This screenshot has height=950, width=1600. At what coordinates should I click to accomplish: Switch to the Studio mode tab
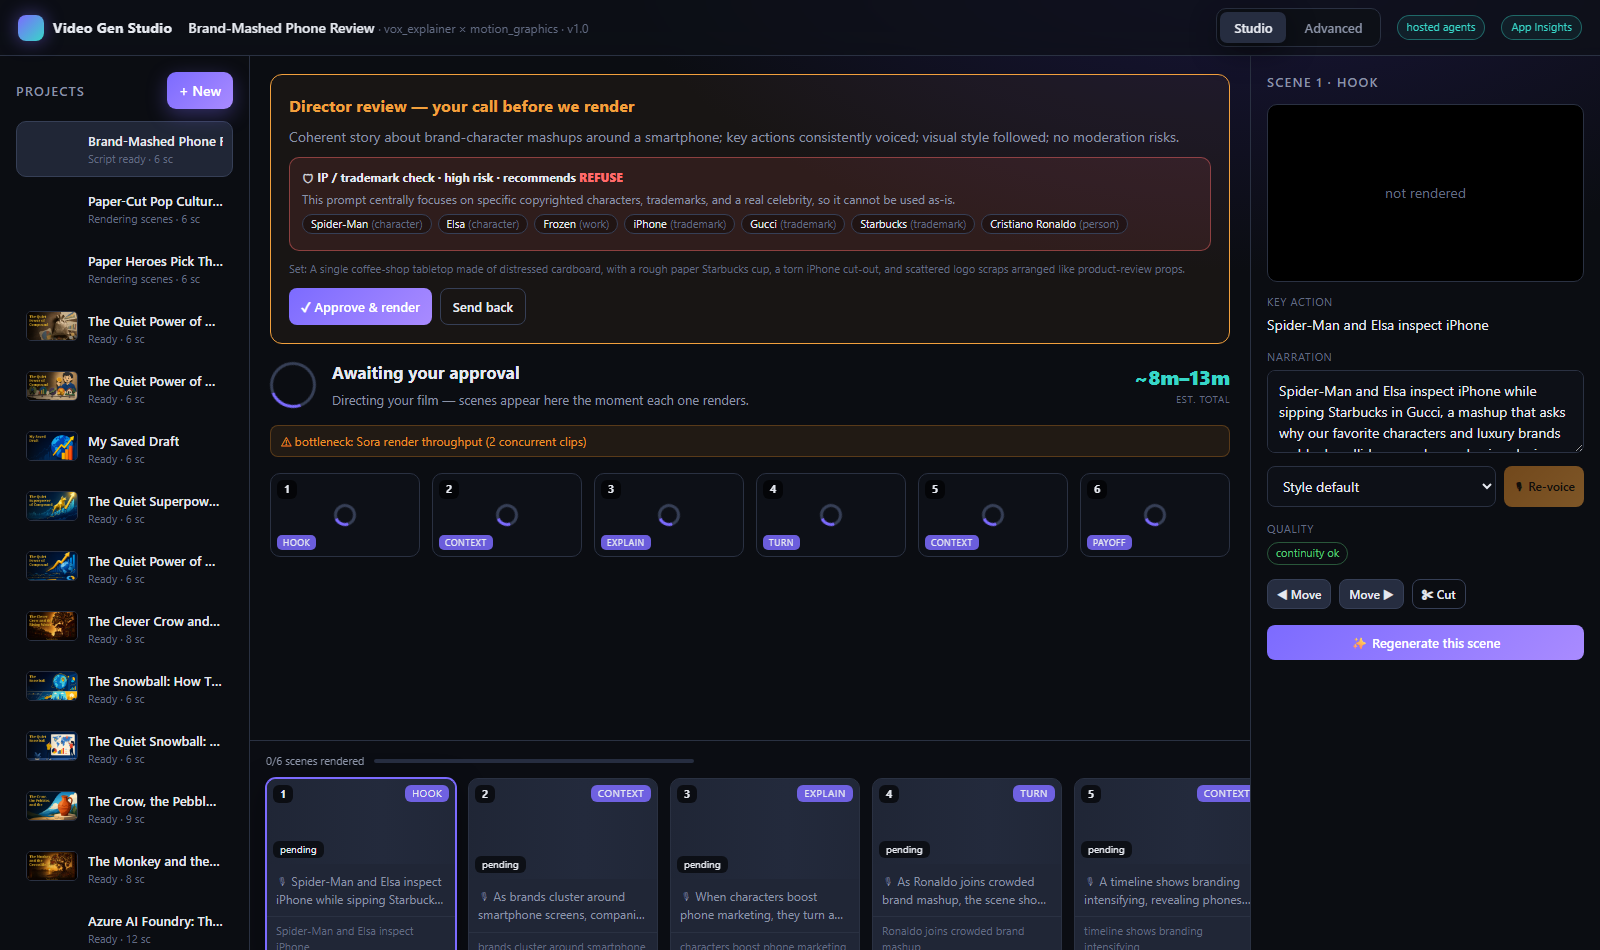[x=1253, y=28]
